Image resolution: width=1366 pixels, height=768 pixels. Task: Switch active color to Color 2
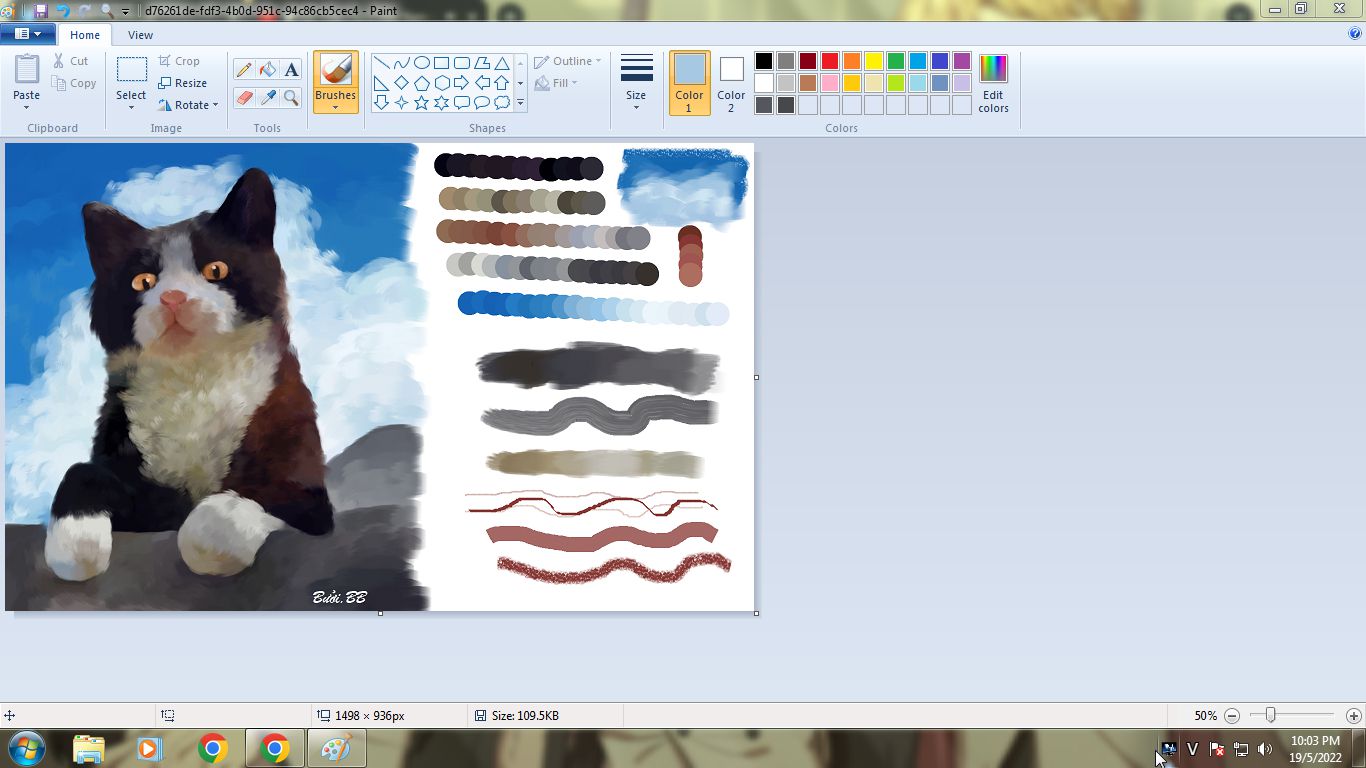coord(731,82)
